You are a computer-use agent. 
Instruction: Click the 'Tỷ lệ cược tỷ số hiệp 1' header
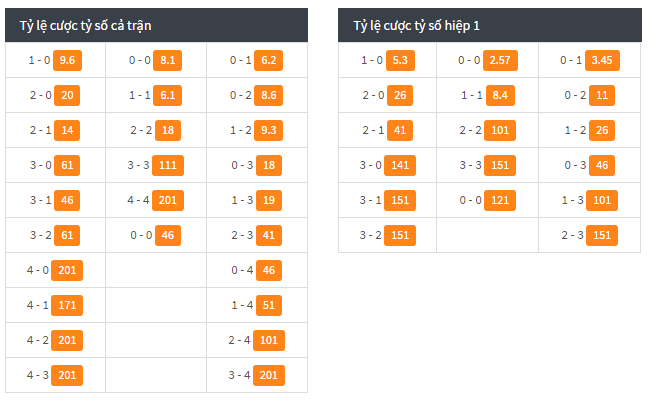coord(416,26)
